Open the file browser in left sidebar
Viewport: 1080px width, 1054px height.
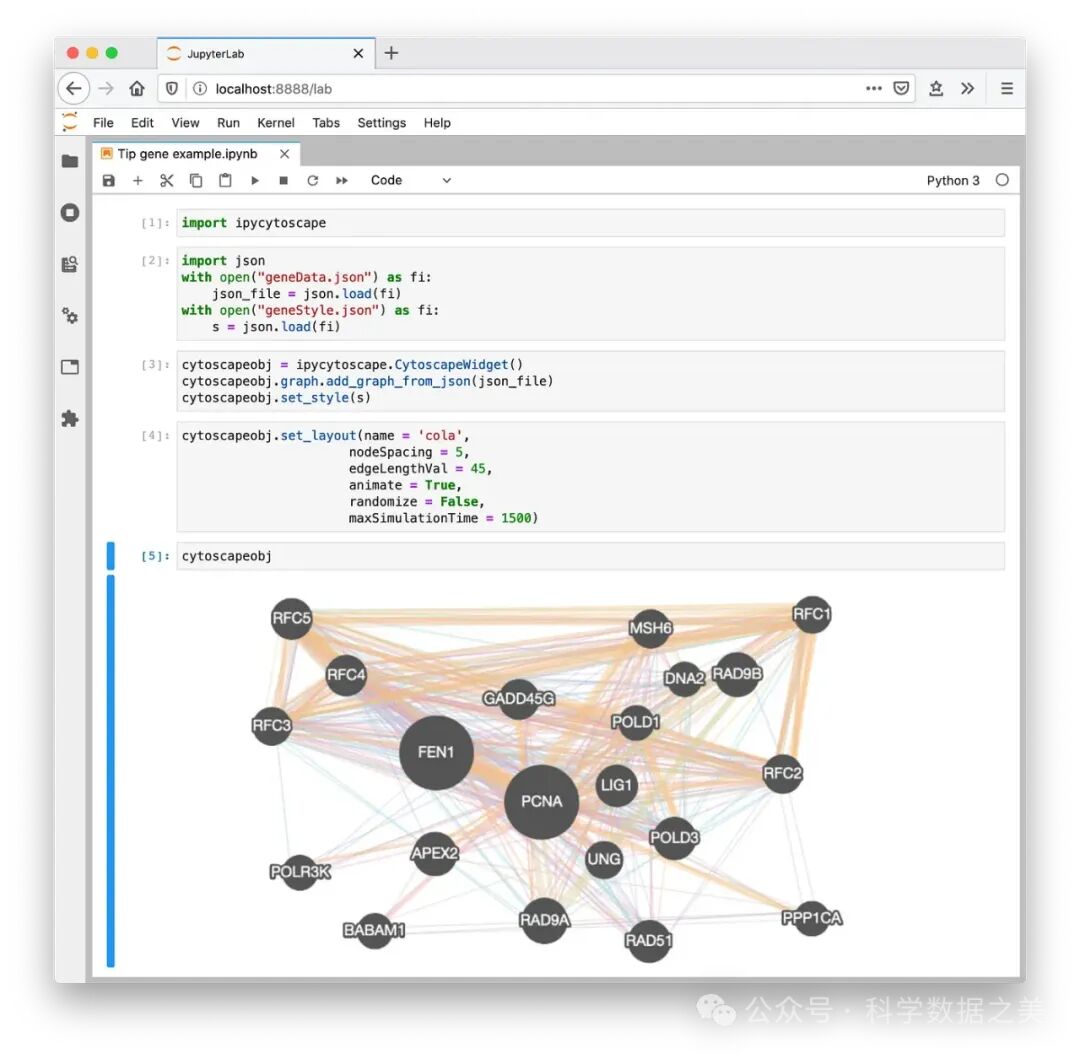70,161
